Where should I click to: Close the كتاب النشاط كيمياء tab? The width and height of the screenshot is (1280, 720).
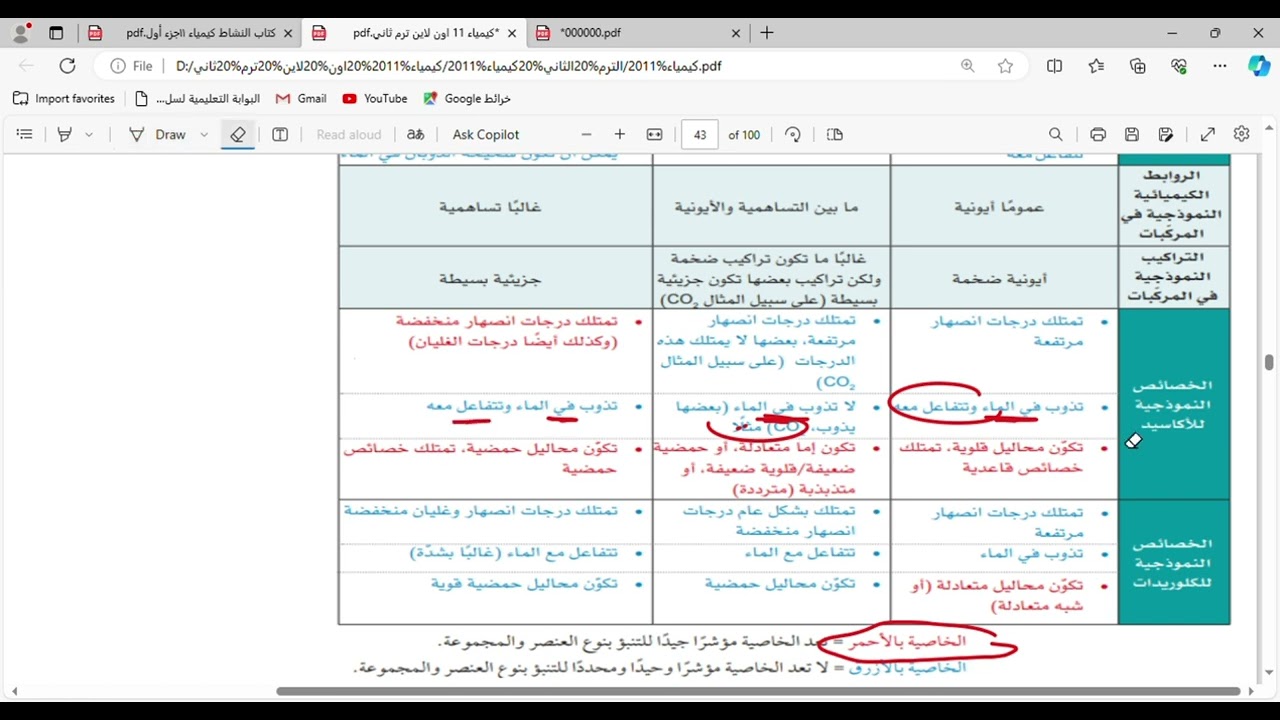pos(288,33)
